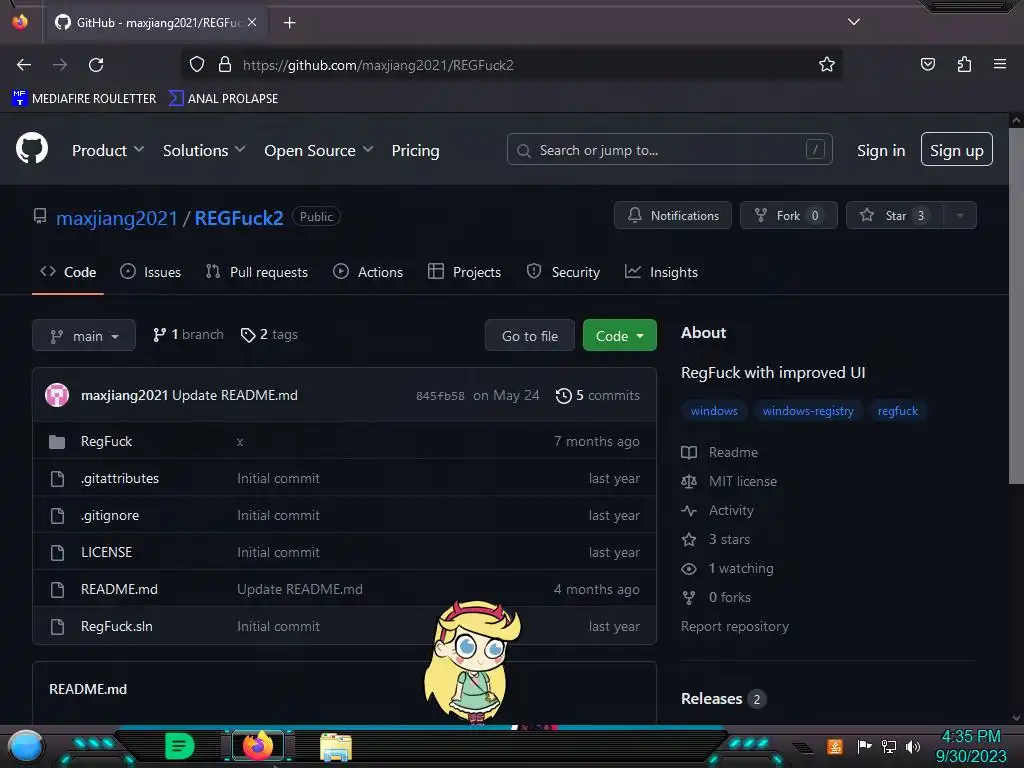Open the green Code clone dropdown
Viewport: 1024px width, 768px height.
tap(619, 335)
